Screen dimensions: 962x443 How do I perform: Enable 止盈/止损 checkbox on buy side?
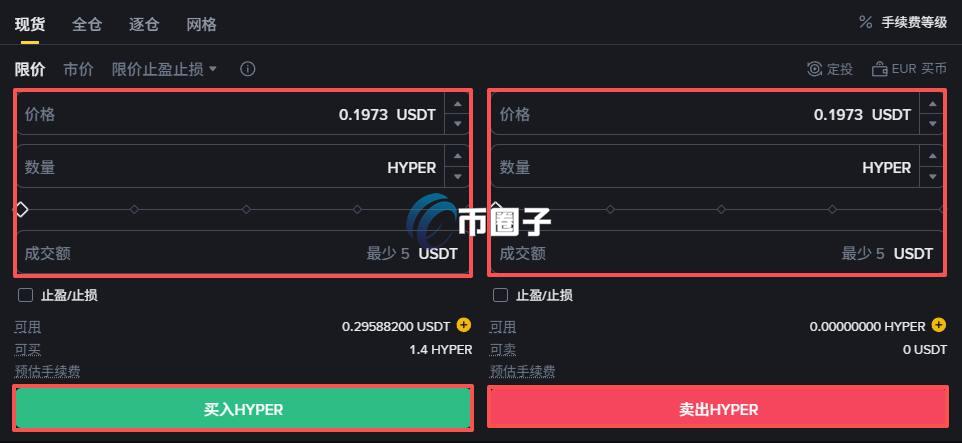25,295
